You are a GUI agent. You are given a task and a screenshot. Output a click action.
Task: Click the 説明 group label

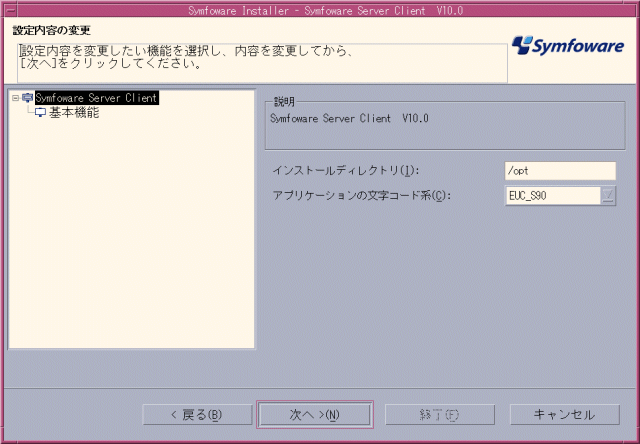[284, 102]
